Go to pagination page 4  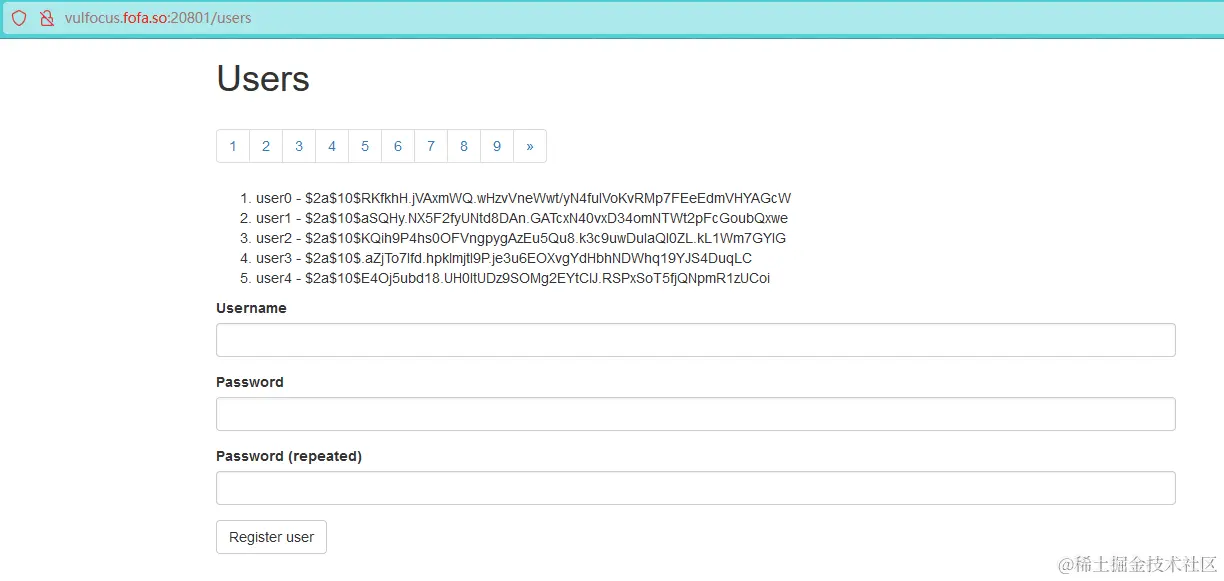pyautogui.click(x=332, y=146)
